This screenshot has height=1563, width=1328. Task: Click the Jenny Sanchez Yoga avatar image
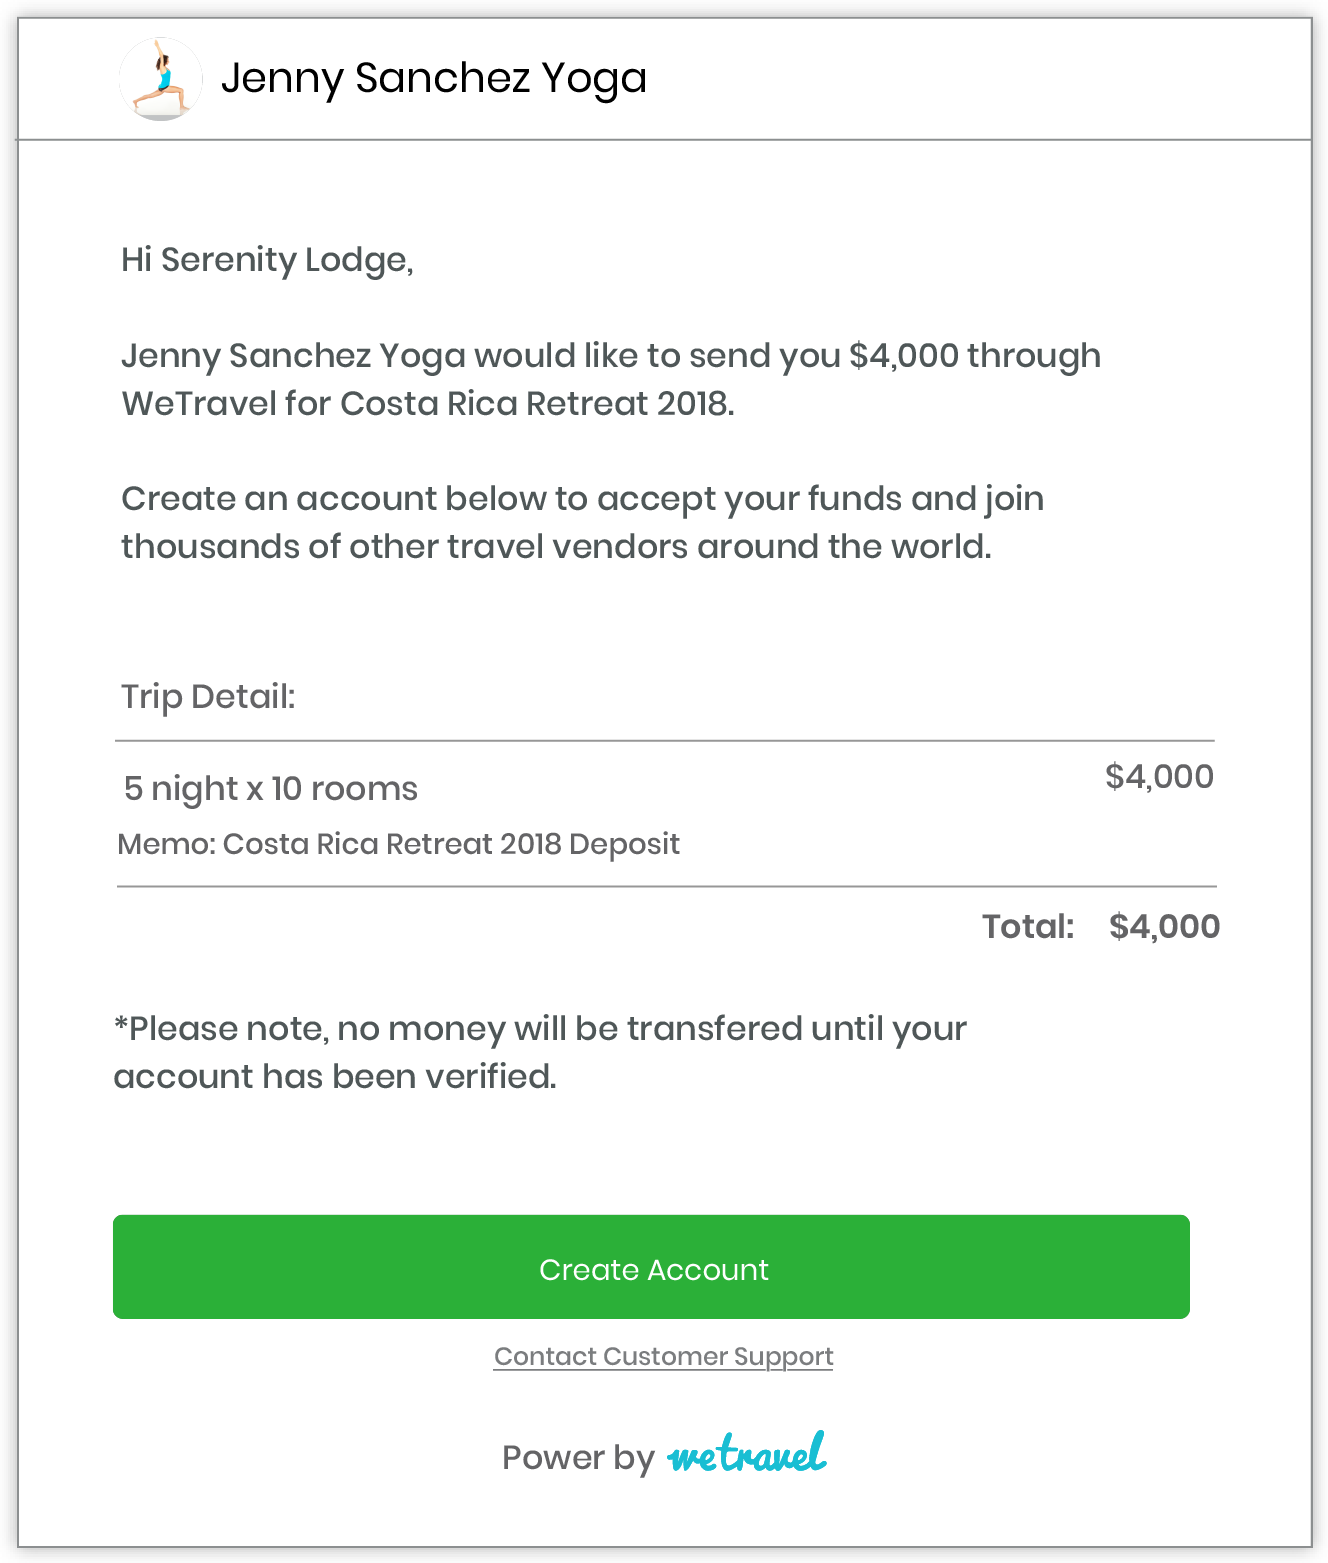(x=161, y=79)
